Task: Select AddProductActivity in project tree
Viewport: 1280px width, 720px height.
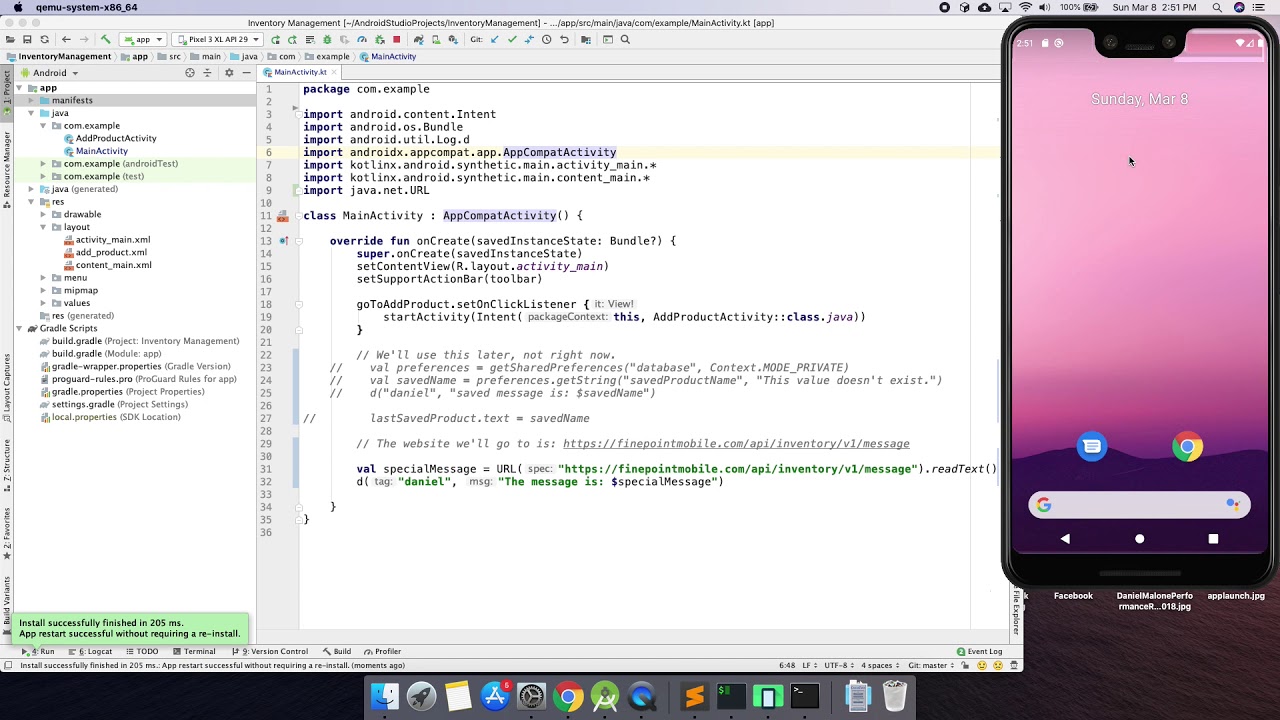Action: (116, 139)
